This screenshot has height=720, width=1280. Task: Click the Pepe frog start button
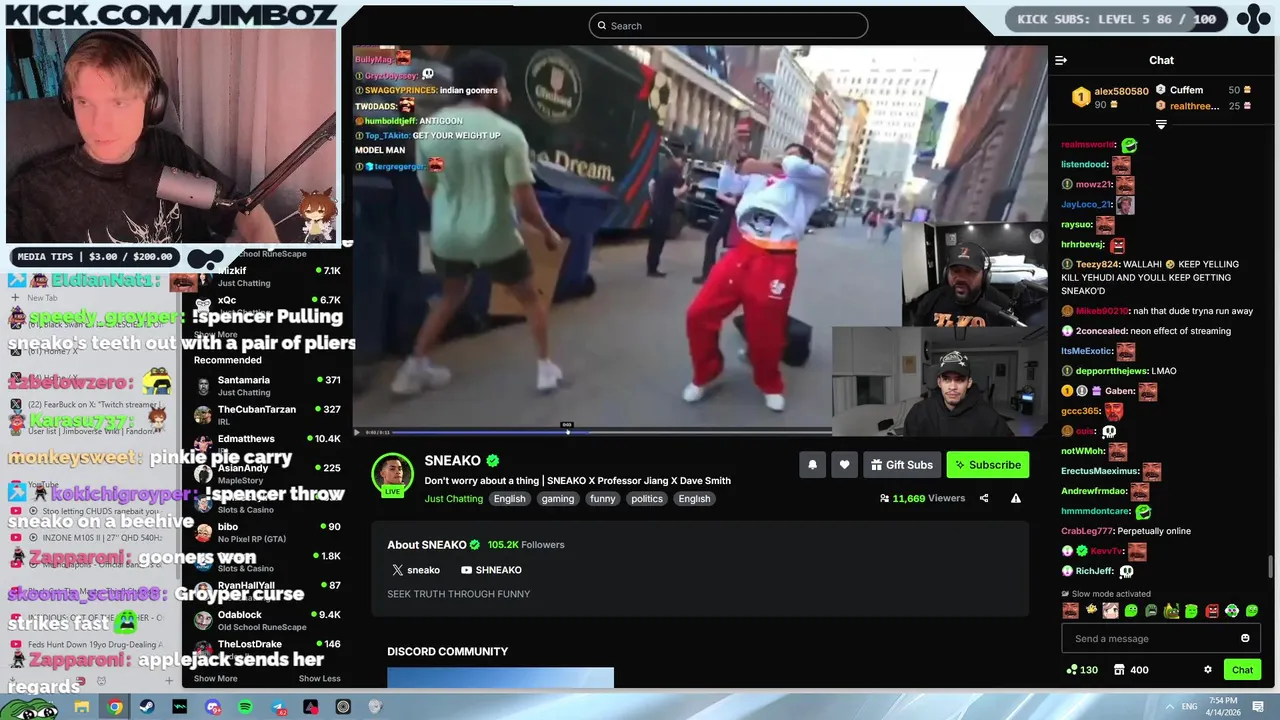click(x=30, y=708)
